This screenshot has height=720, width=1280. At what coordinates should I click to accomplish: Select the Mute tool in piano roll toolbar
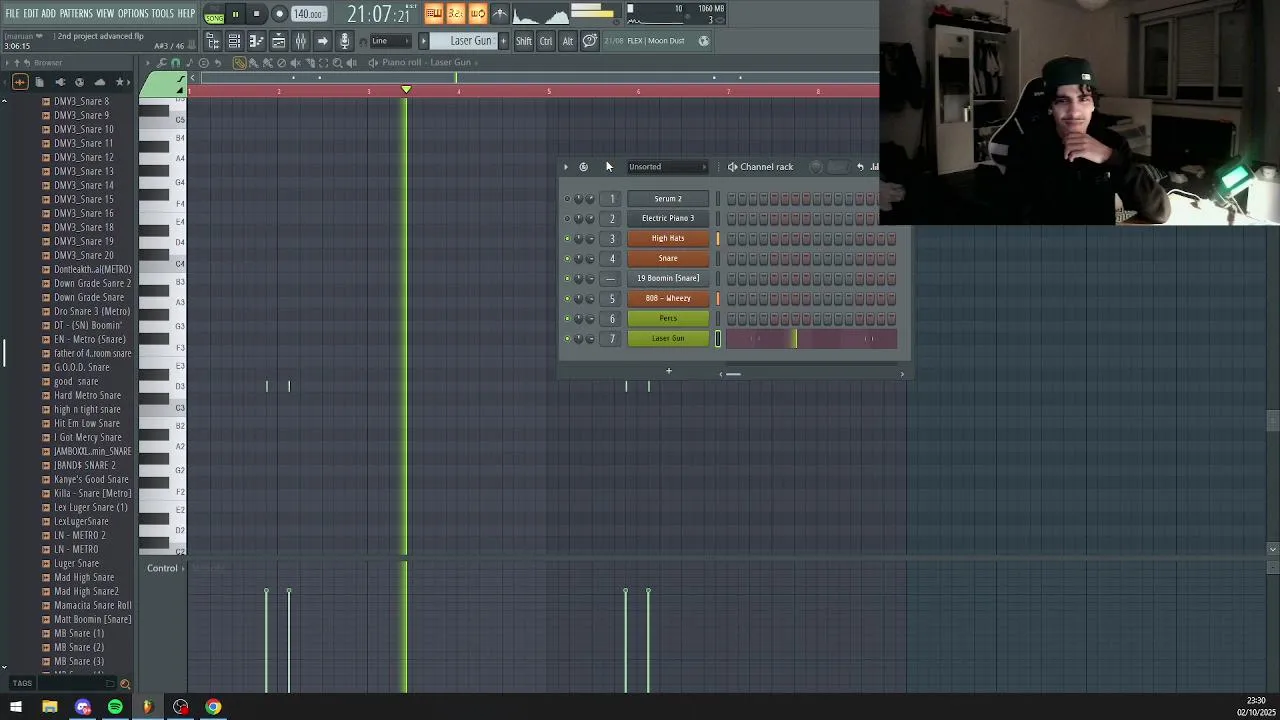(295, 62)
